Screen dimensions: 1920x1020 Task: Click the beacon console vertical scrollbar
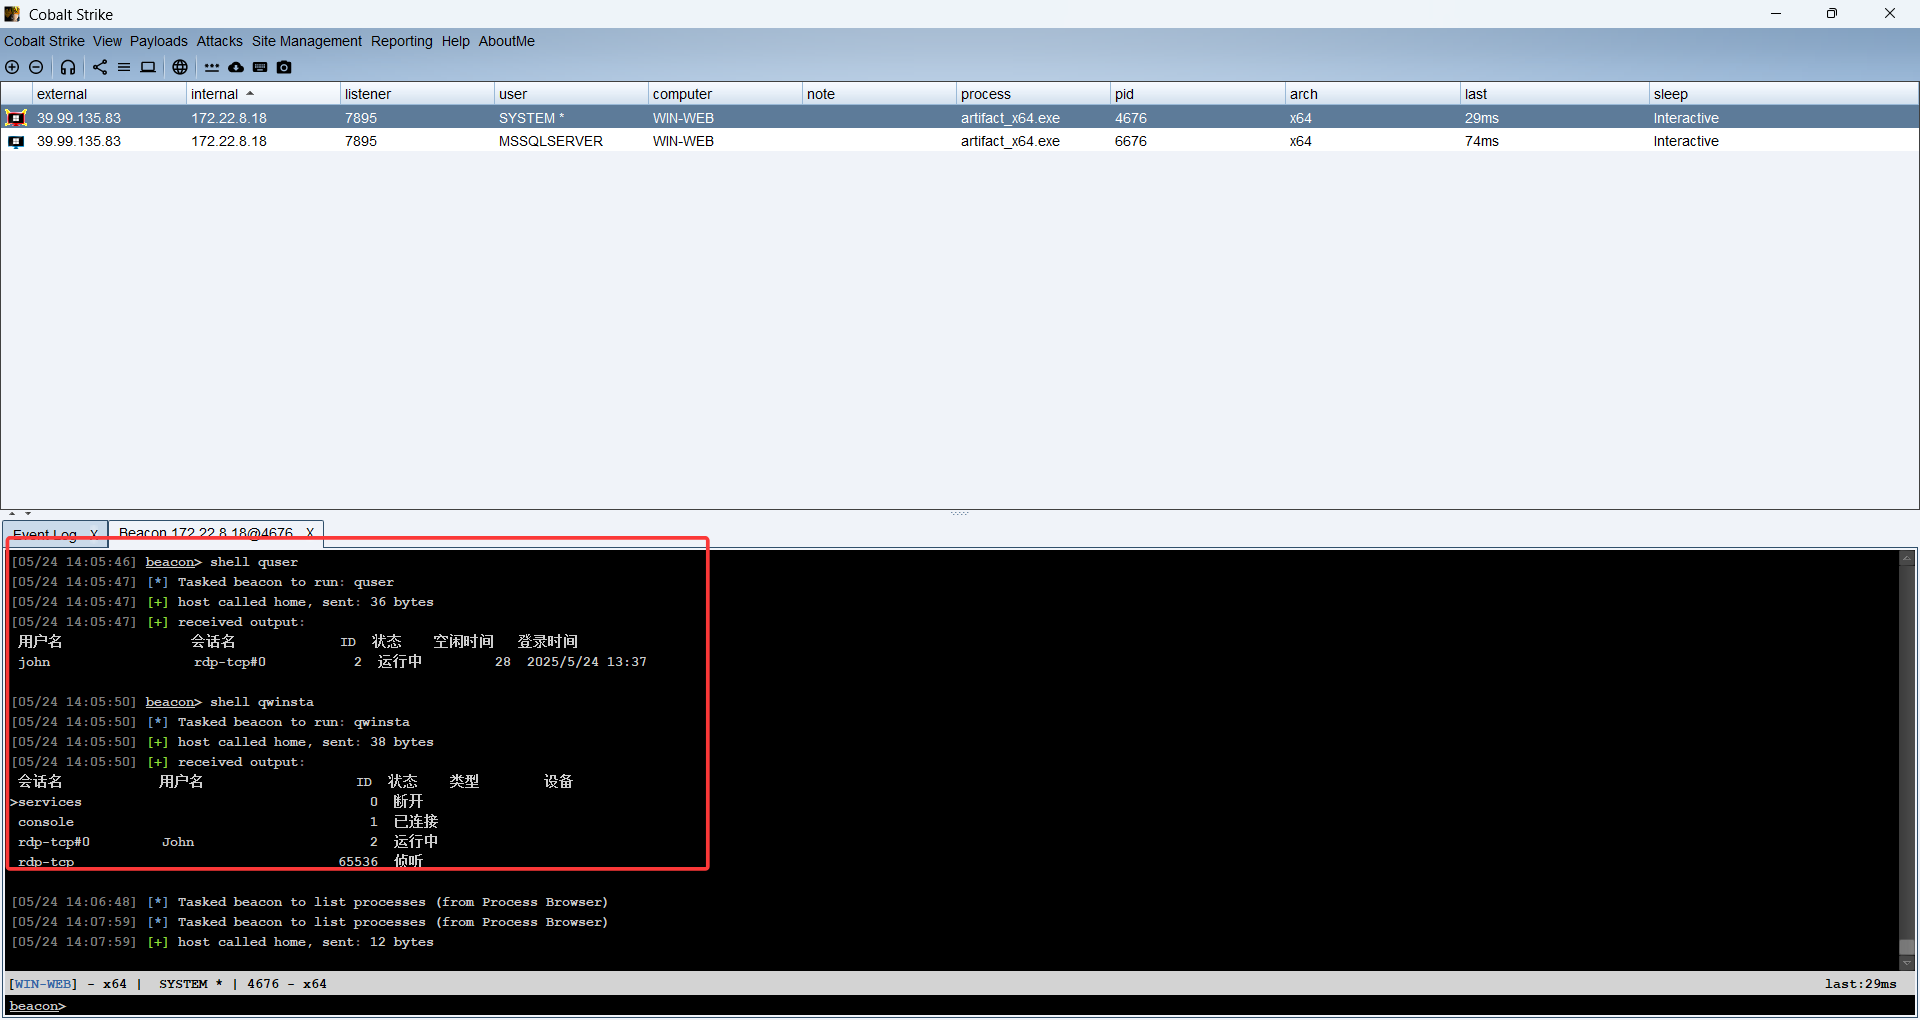click(1907, 760)
